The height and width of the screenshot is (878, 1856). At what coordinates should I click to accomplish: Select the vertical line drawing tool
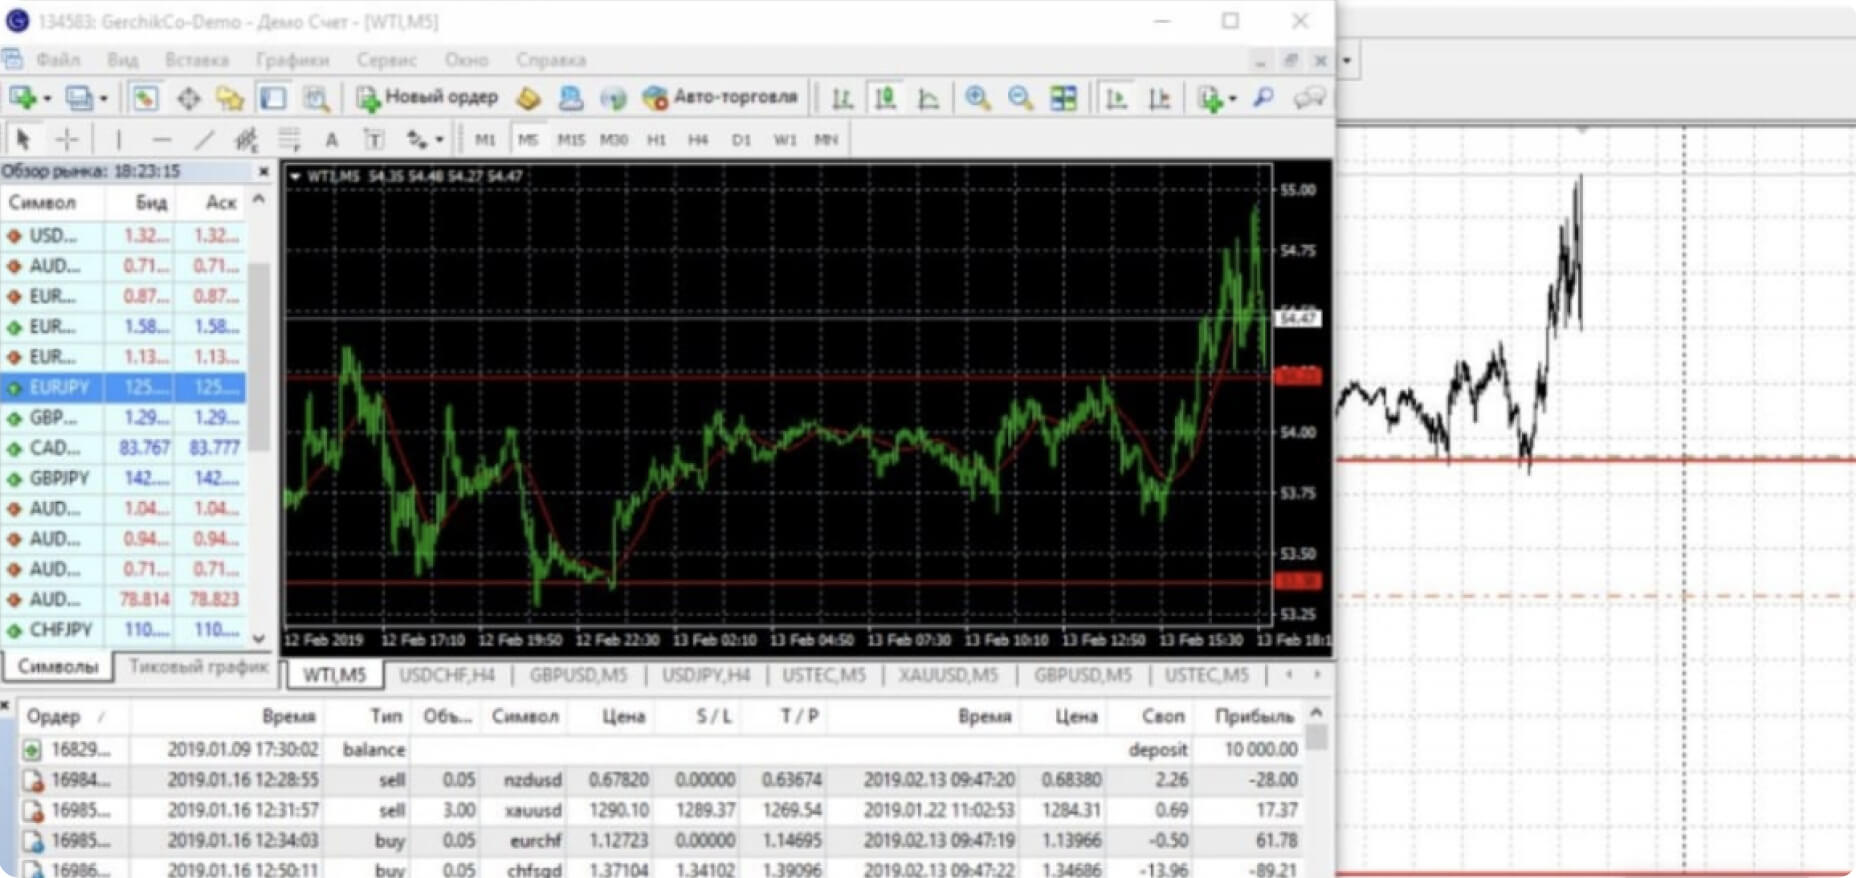coord(118,139)
